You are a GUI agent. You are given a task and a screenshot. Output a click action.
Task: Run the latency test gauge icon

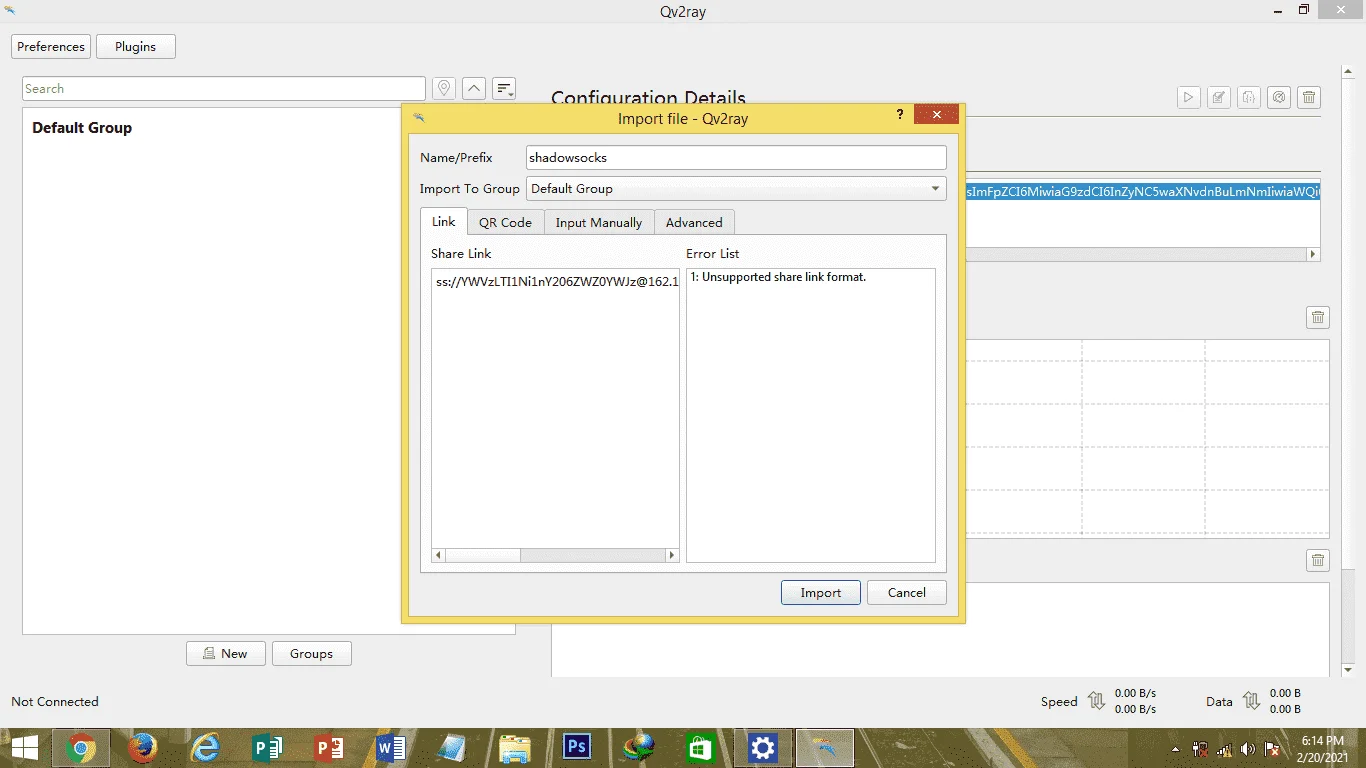pos(1278,97)
